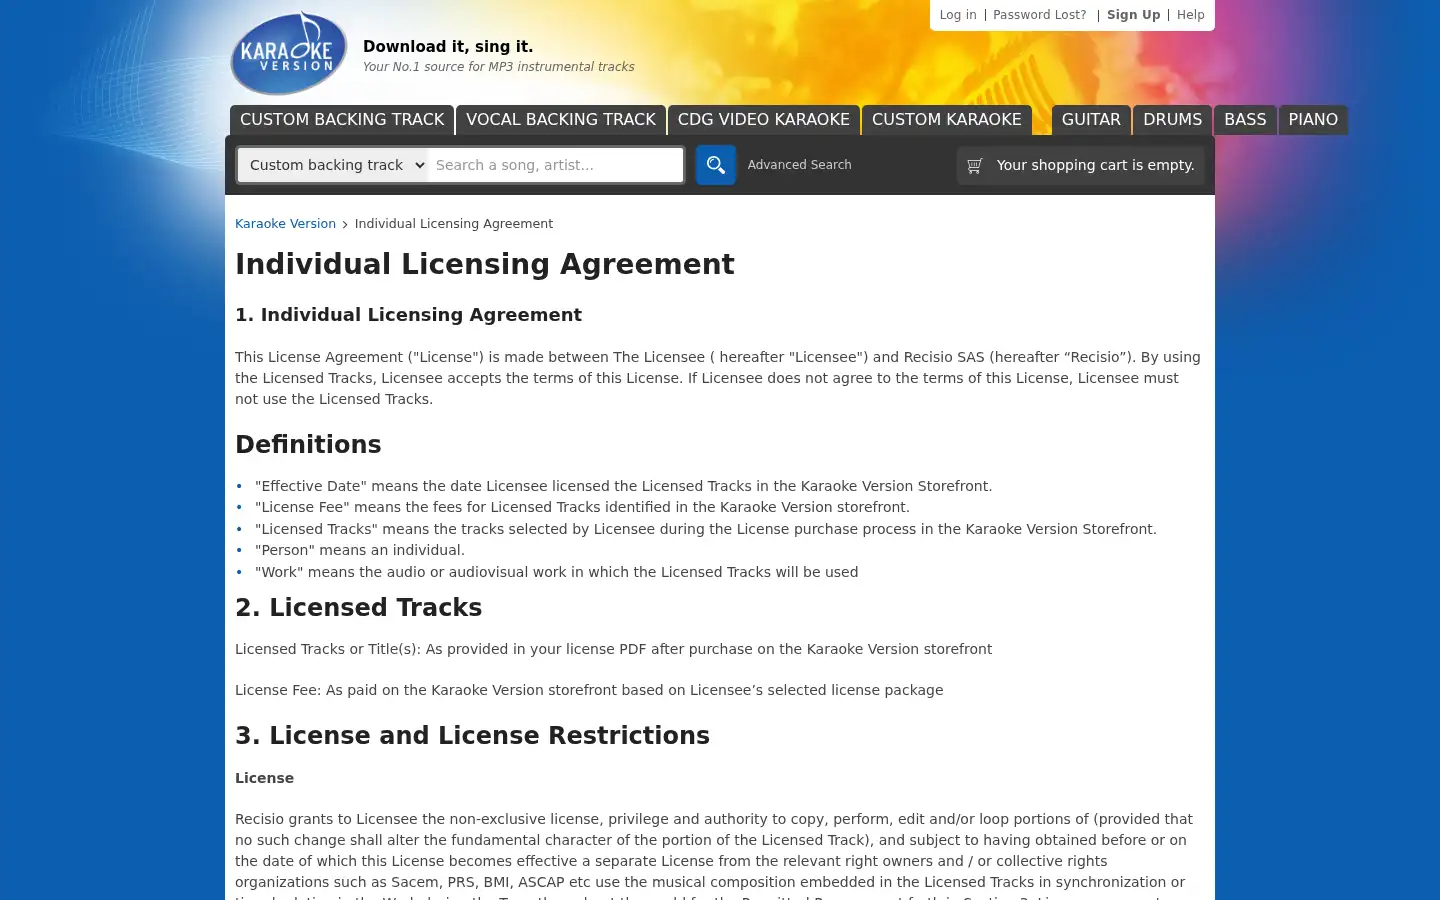Click the Sign Up link
This screenshot has width=1440, height=900.
point(1134,15)
